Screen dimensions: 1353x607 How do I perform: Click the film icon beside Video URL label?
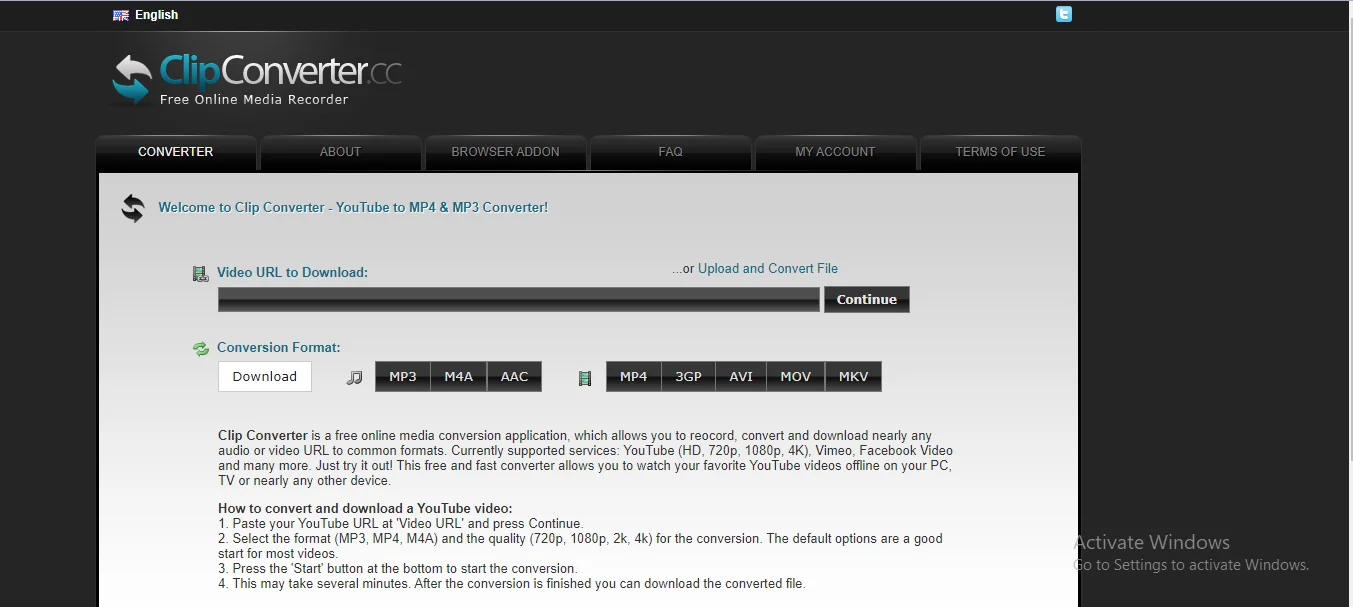[200, 273]
